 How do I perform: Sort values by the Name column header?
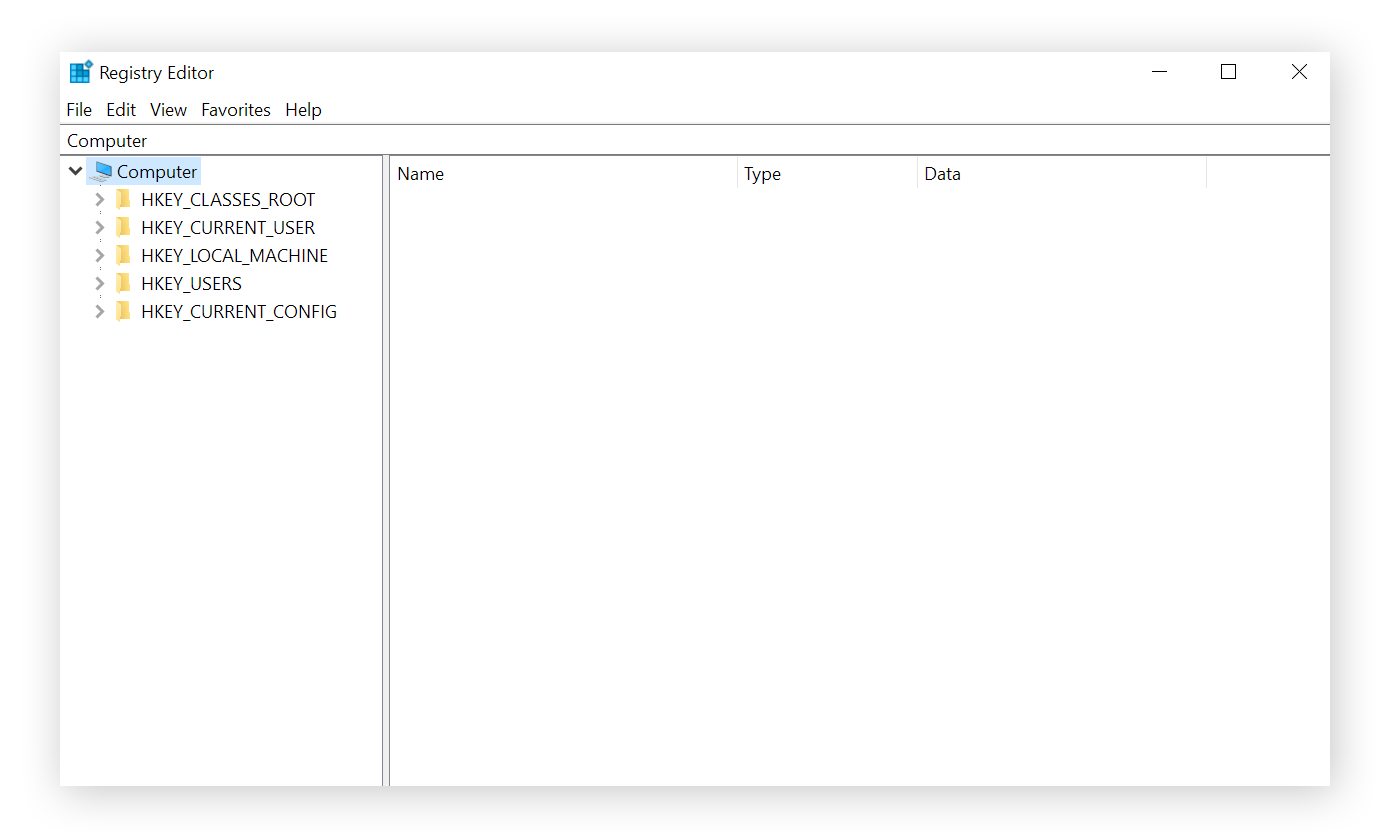click(x=420, y=173)
